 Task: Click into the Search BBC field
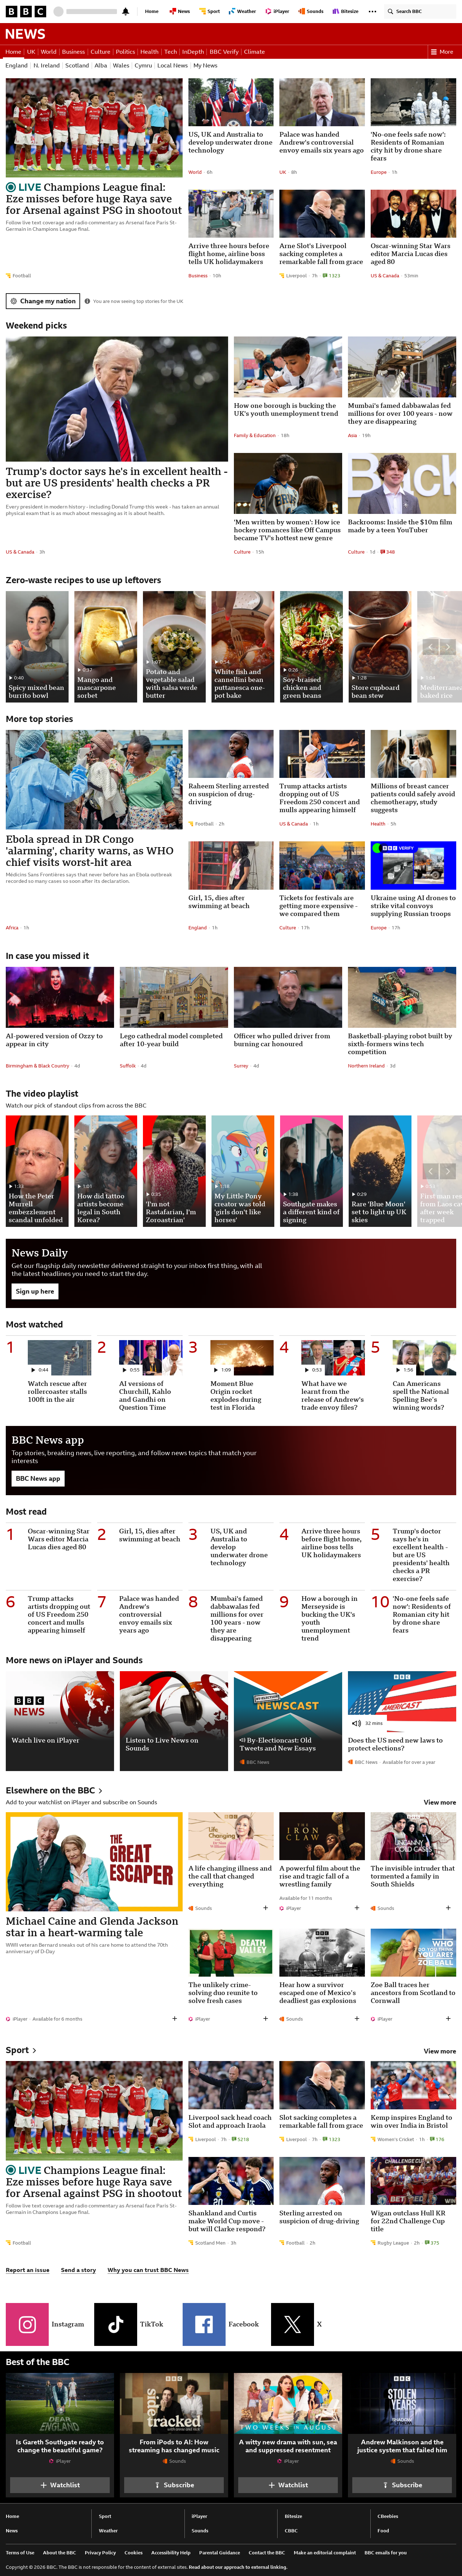coord(420,12)
